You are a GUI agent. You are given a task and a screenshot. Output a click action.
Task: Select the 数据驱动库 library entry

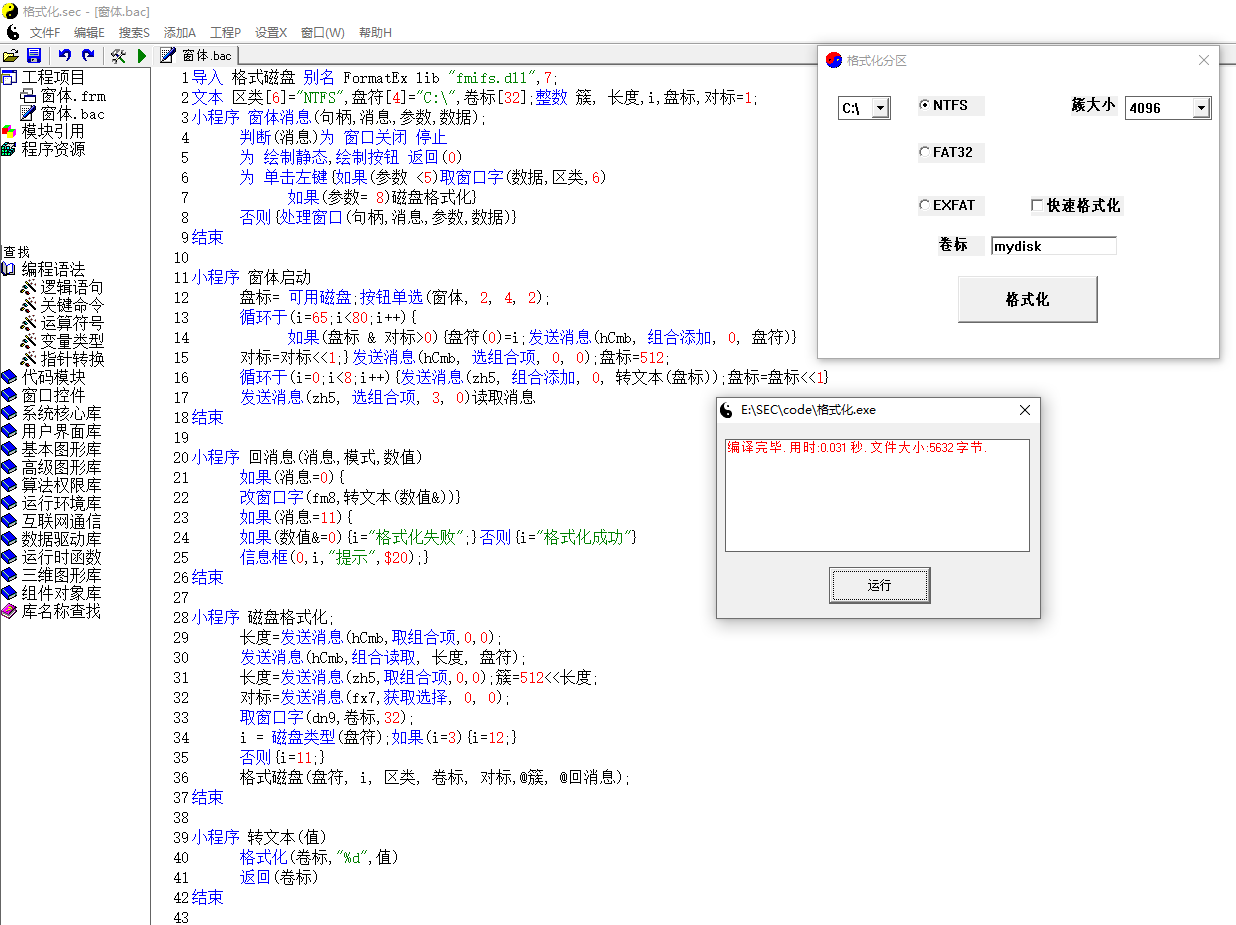(61, 539)
